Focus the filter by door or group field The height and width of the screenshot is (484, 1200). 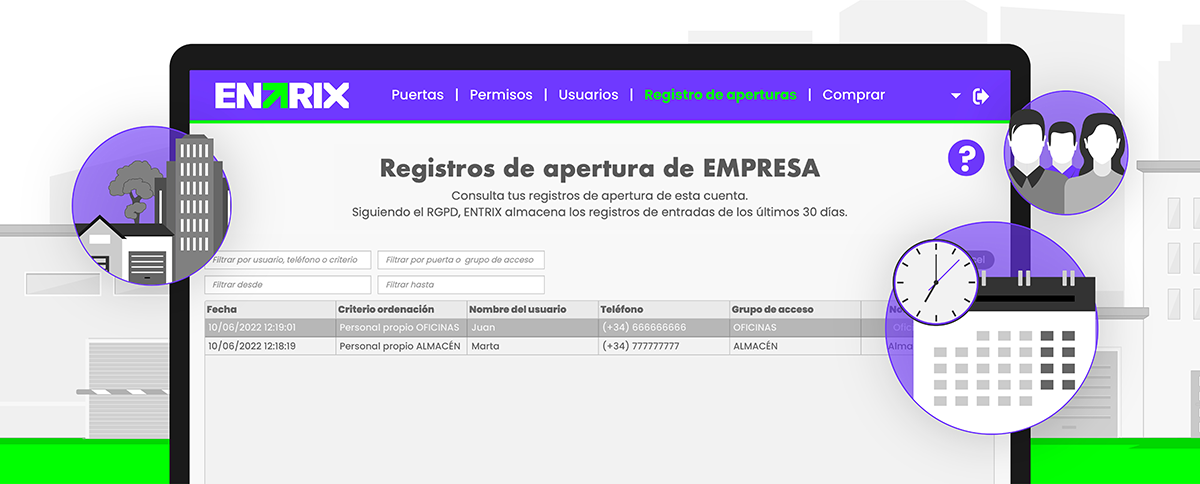[461, 260]
